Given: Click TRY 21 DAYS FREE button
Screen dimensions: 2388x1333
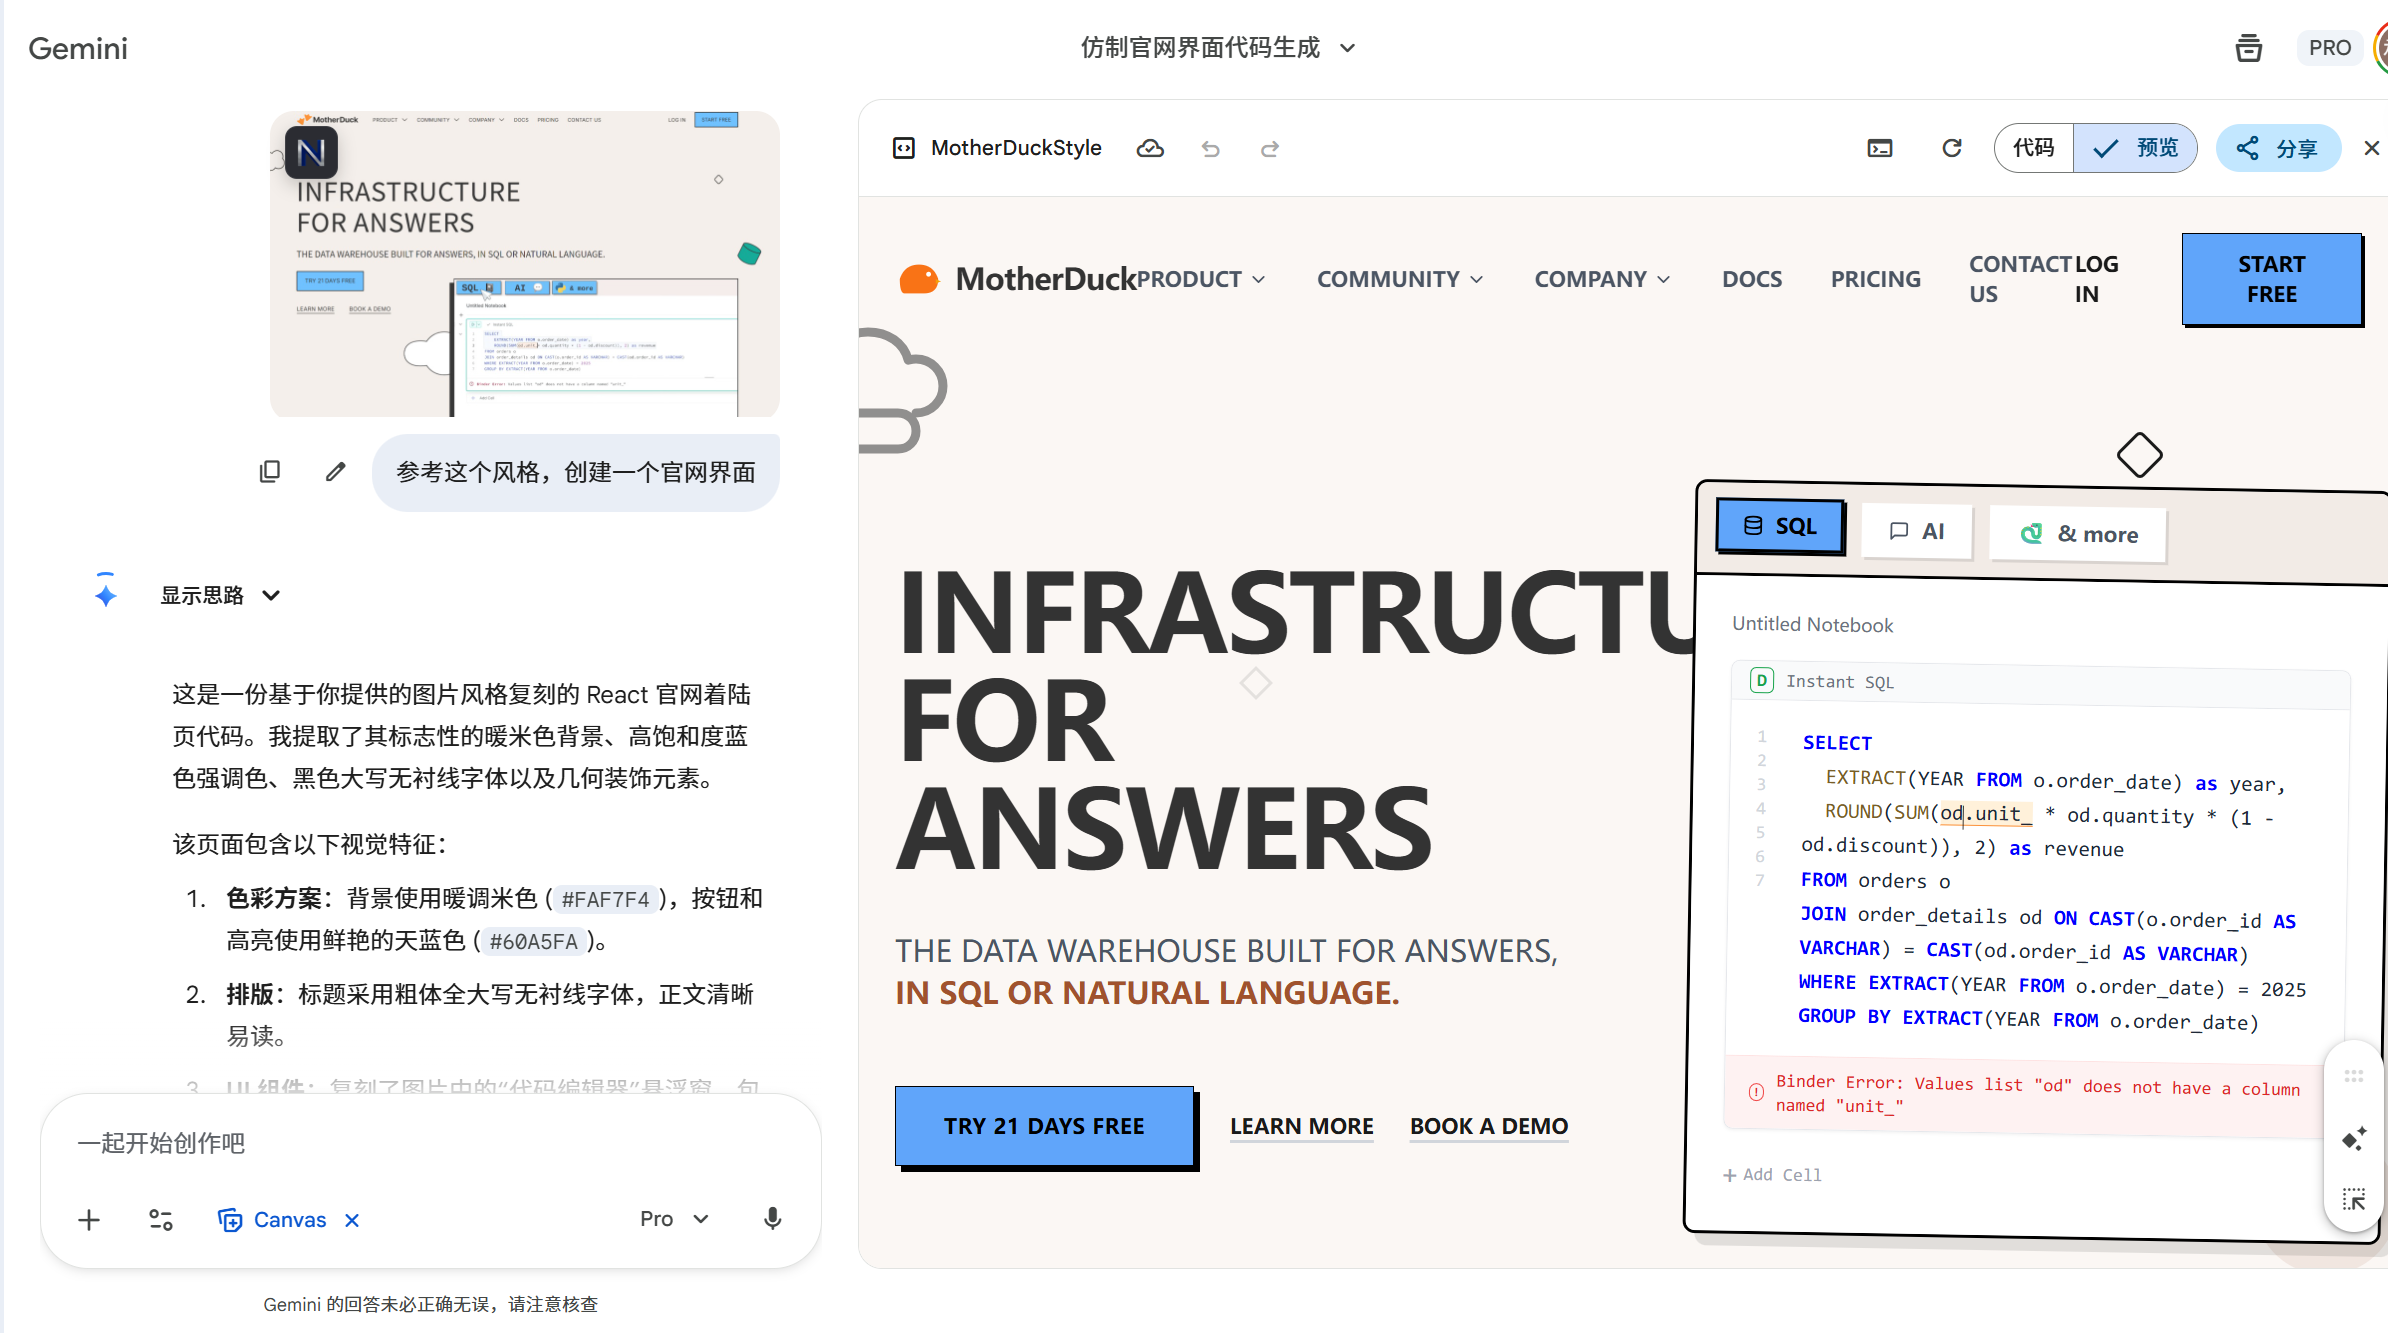Looking at the screenshot, I should point(1044,1125).
